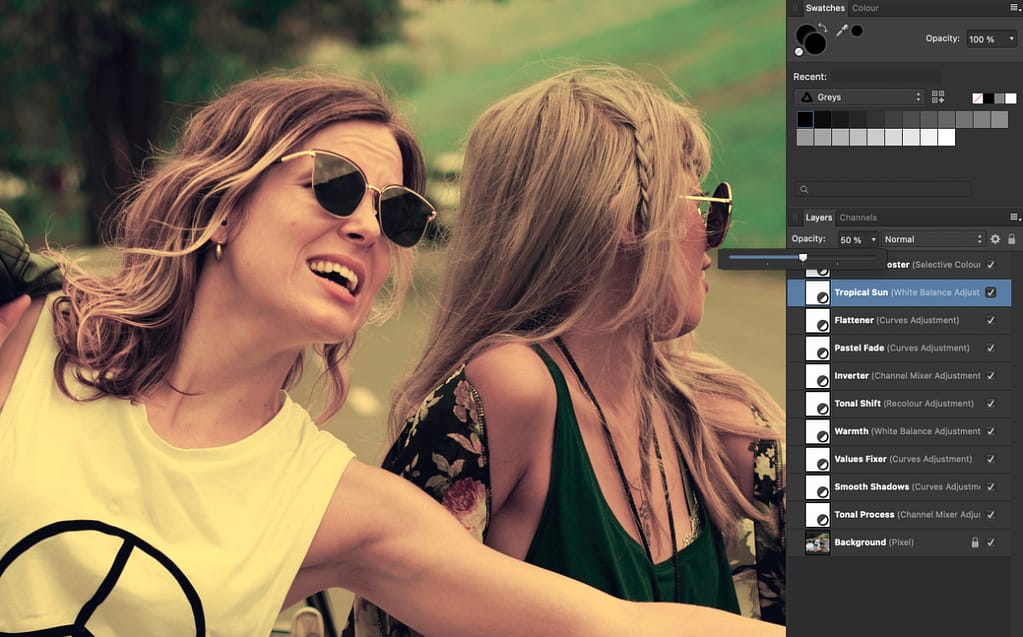Open the layer blend options gear
The width and height of the screenshot is (1023, 637).
(x=995, y=239)
